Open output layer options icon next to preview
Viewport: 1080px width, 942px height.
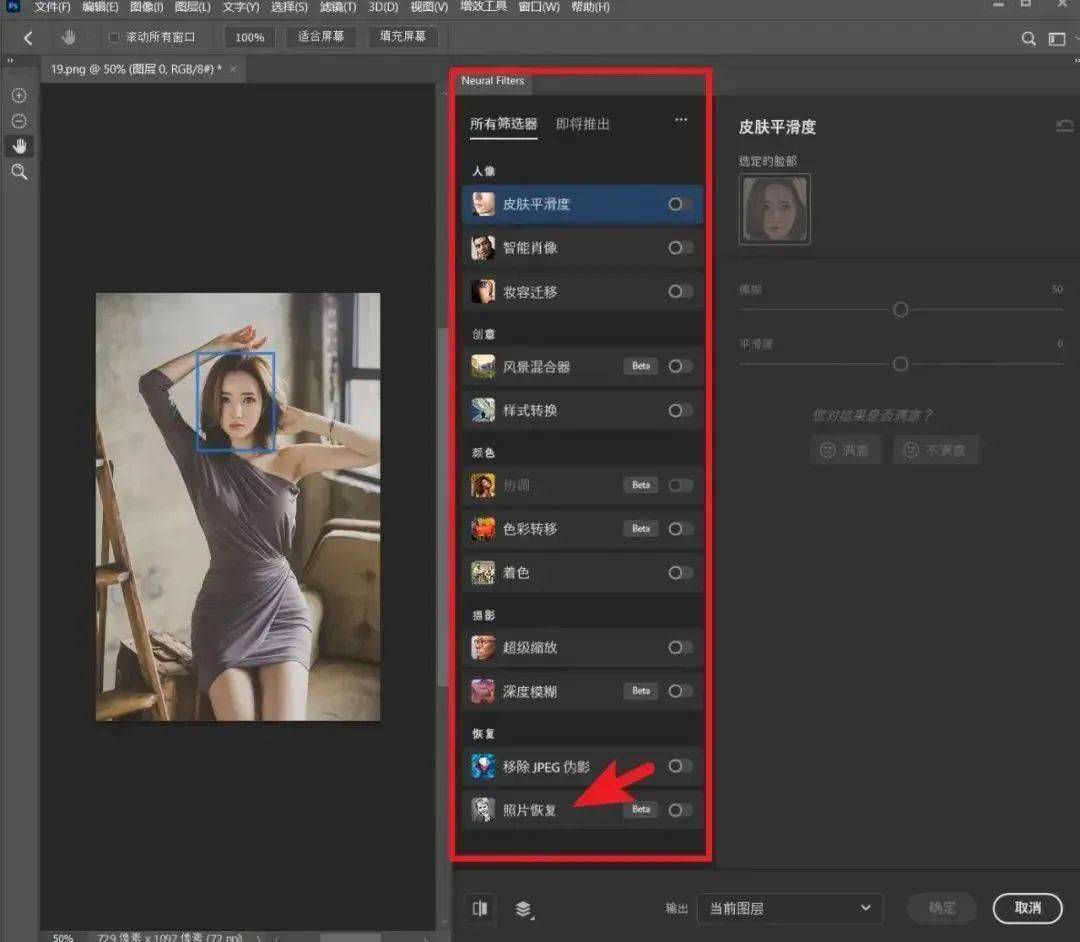tap(524, 908)
